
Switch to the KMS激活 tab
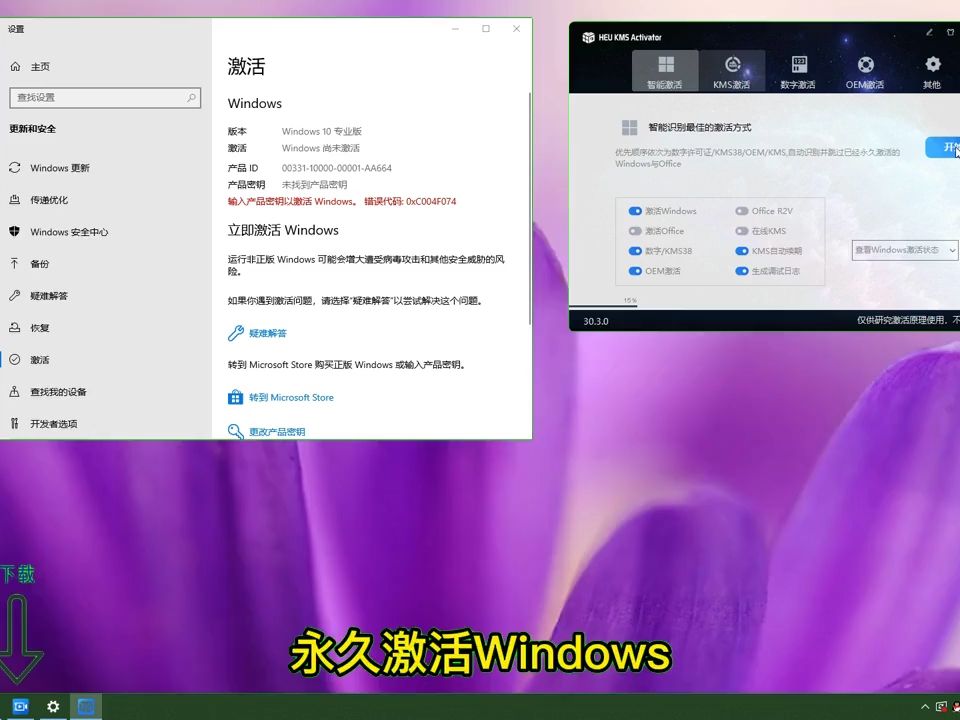coord(732,71)
